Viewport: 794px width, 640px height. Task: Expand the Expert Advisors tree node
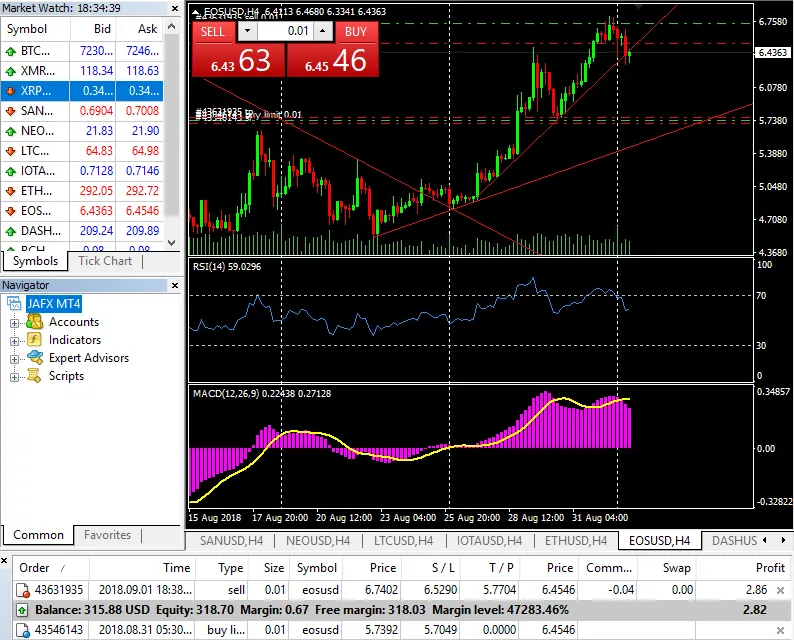[14, 359]
